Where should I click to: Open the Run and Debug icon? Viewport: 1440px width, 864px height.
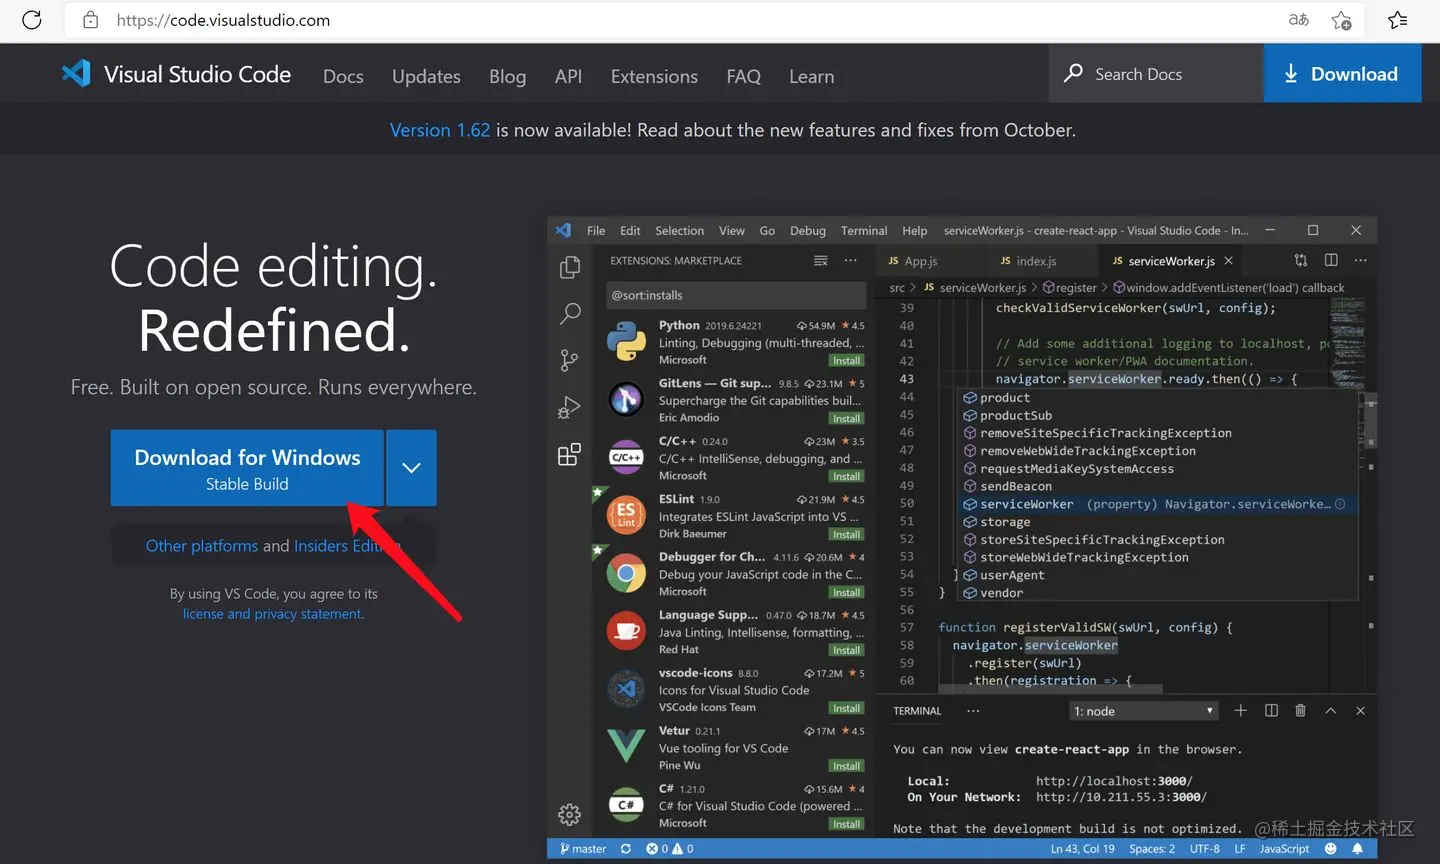(570, 408)
